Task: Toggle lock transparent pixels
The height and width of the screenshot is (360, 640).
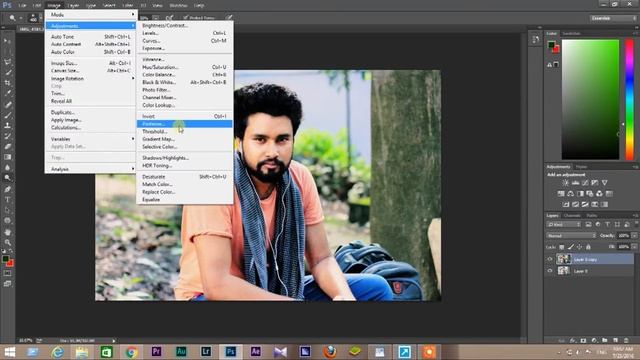Action: pyautogui.click(x=562, y=247)
